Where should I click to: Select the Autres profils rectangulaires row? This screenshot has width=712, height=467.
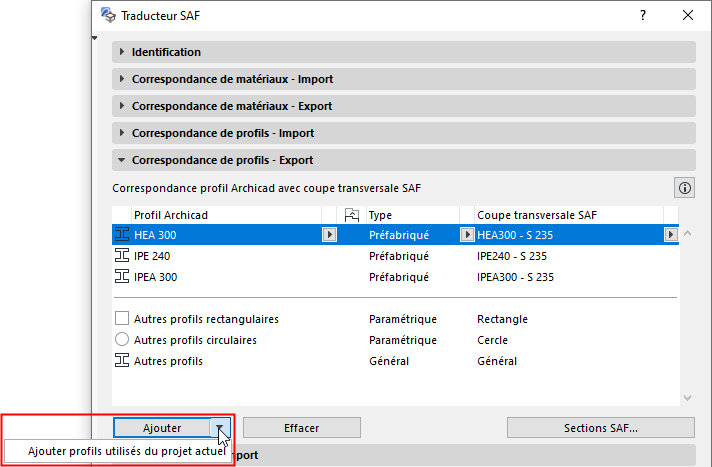tap(396, 318)
